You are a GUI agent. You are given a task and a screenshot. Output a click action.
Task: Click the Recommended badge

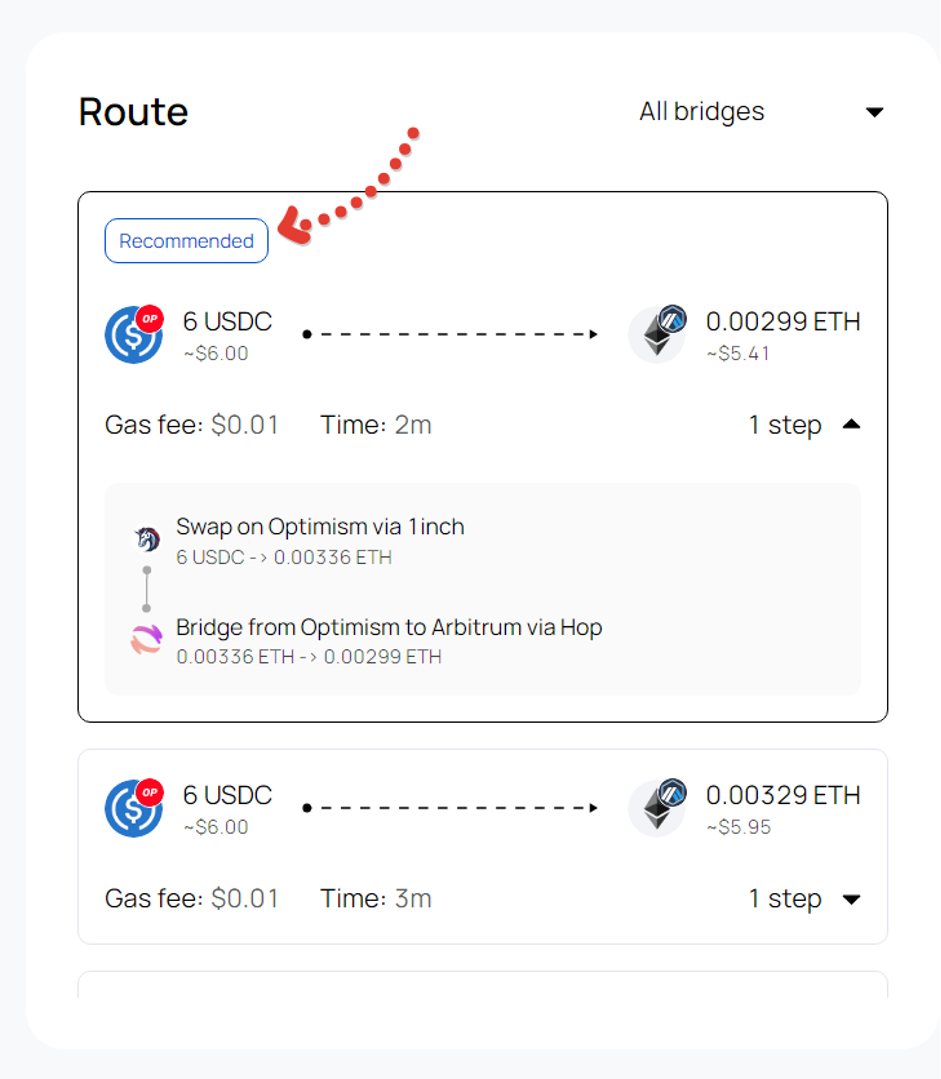[186, 241]
